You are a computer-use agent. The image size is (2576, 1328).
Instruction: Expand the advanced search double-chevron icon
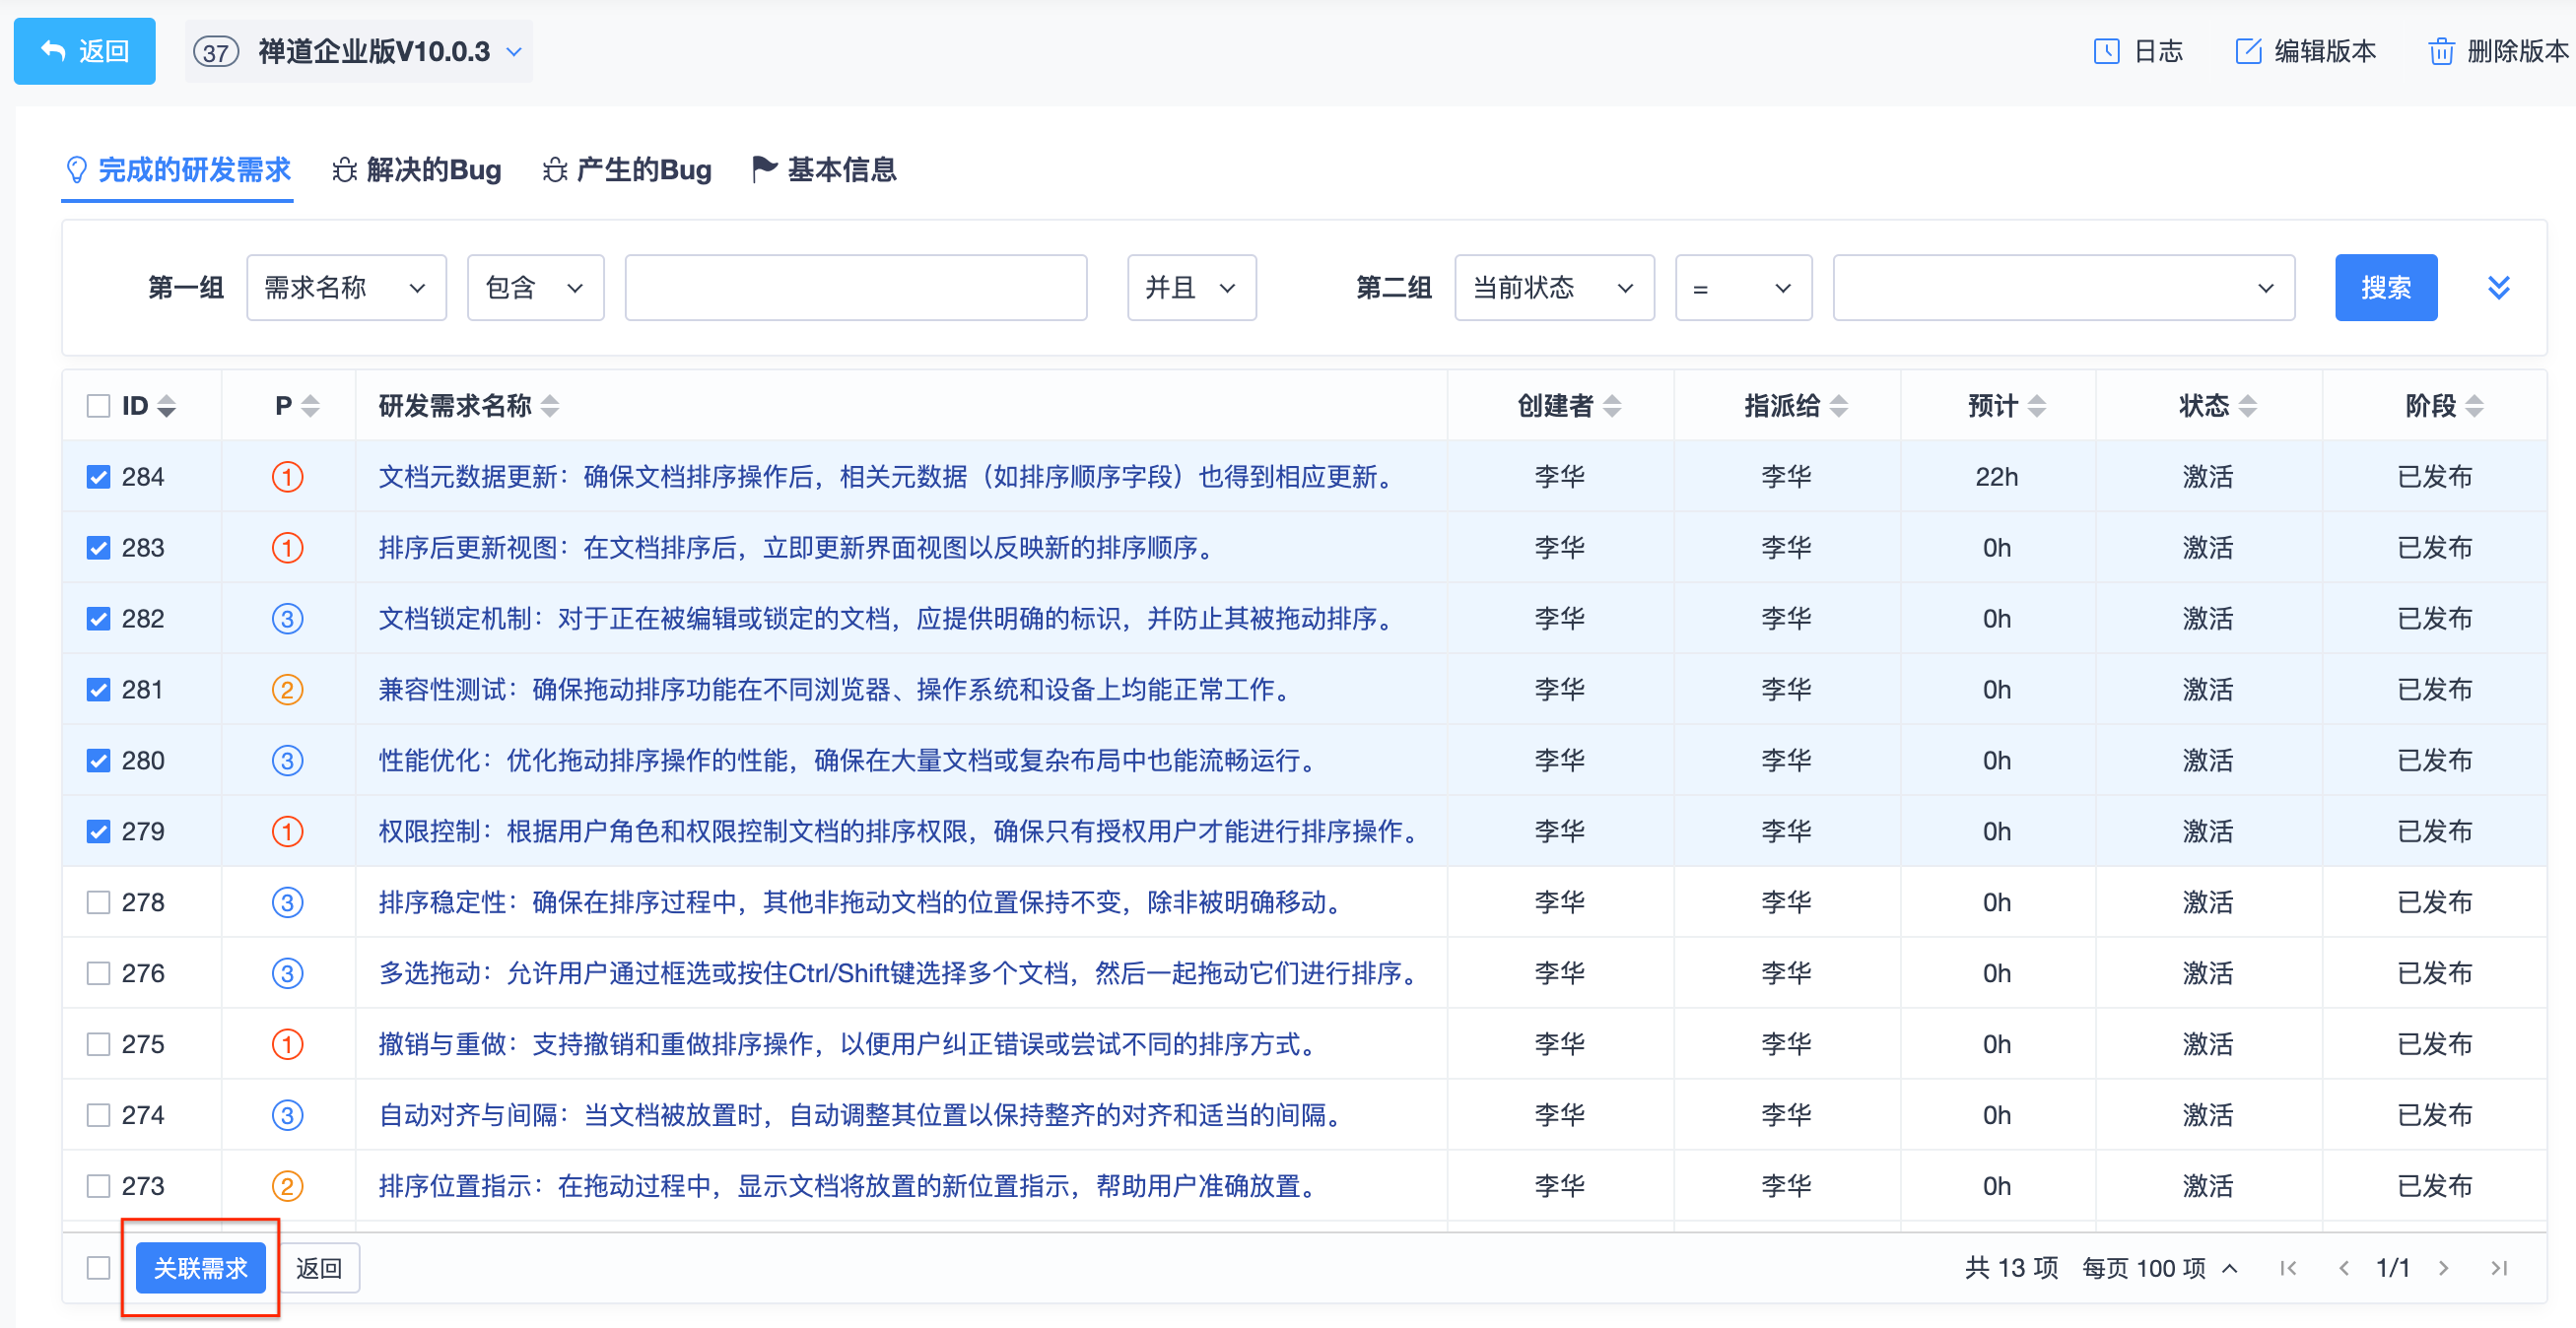tap(2498, 288)
